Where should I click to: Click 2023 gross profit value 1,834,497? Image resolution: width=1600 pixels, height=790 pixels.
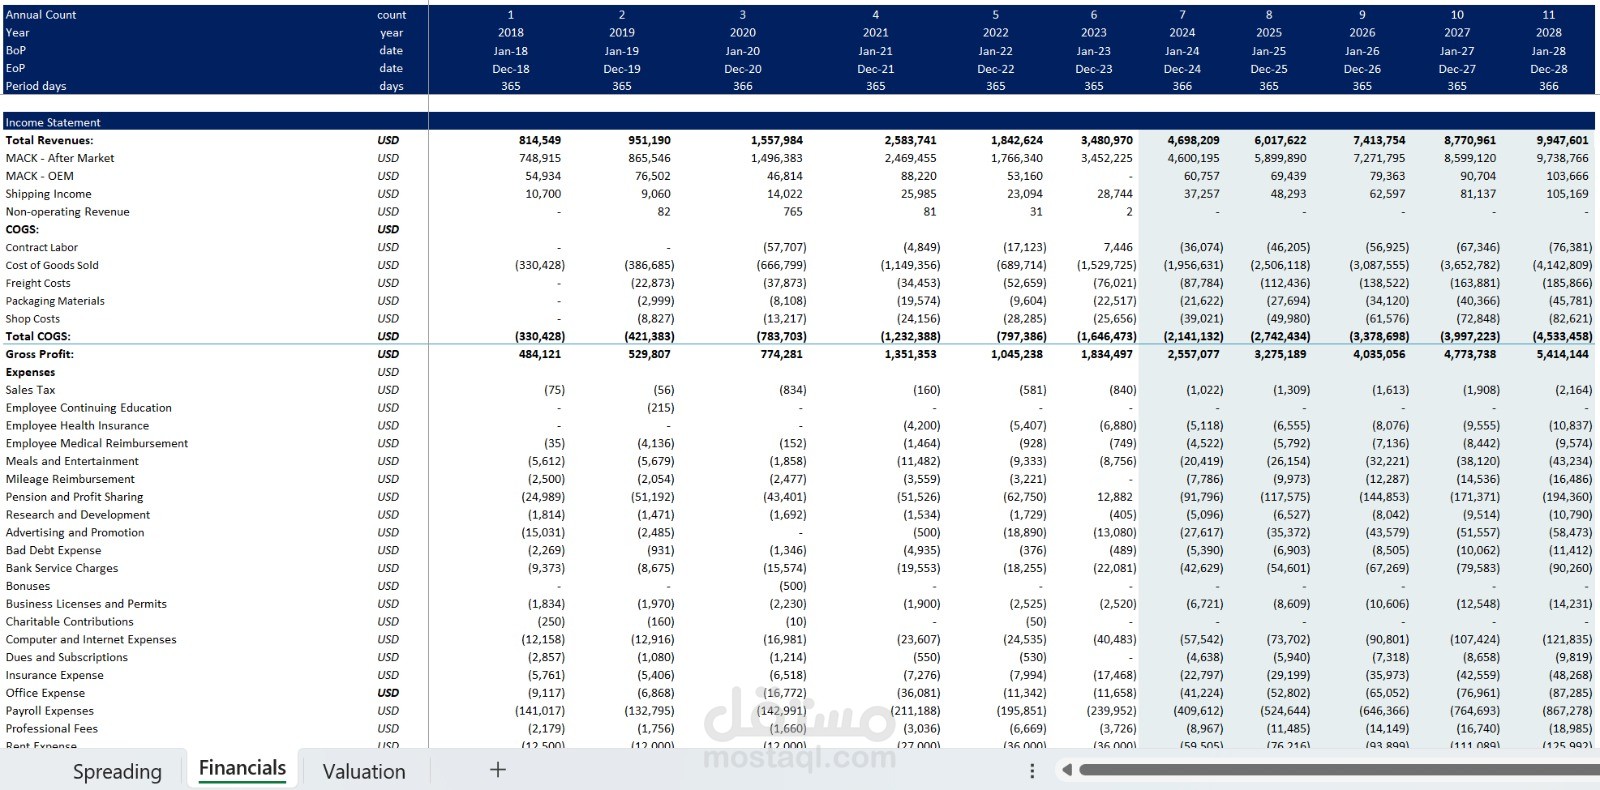coord(1107,354)
